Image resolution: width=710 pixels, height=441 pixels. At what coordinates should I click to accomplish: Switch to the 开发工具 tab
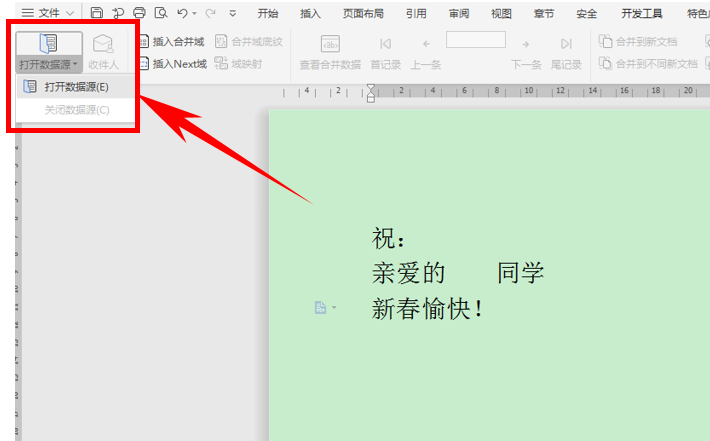tap(642, 14)
